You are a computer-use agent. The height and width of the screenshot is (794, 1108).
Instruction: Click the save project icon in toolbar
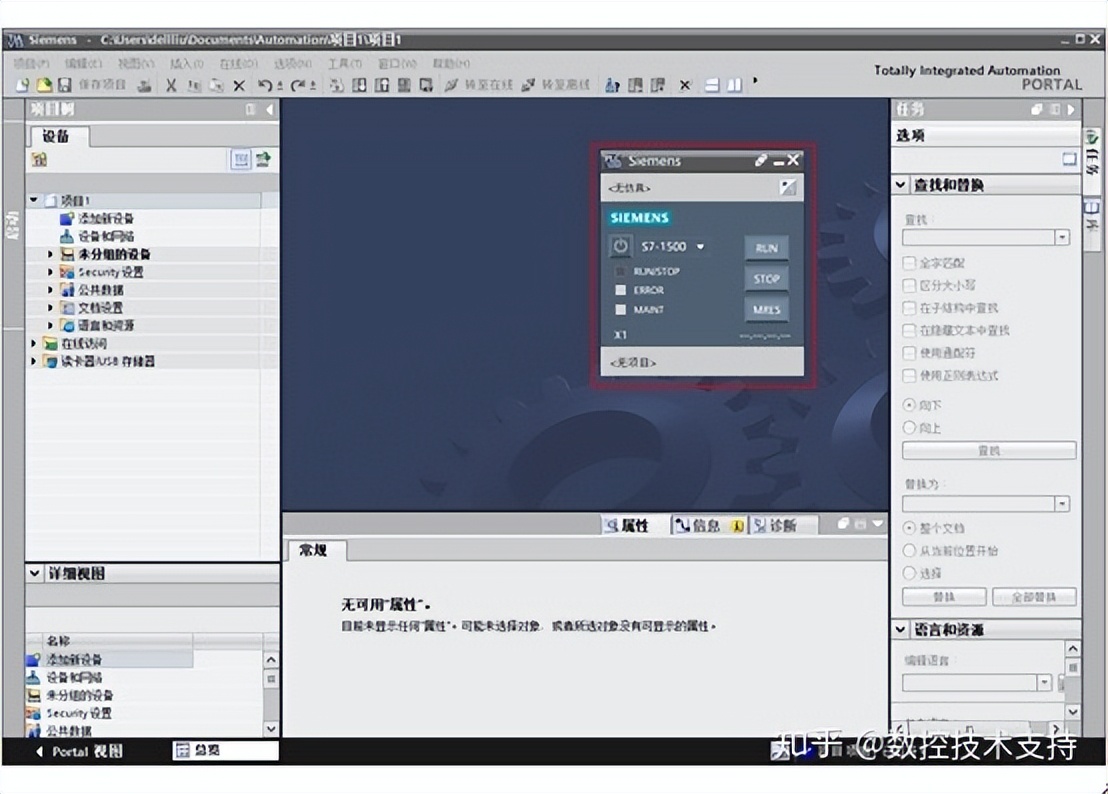[x=65, y=86]
